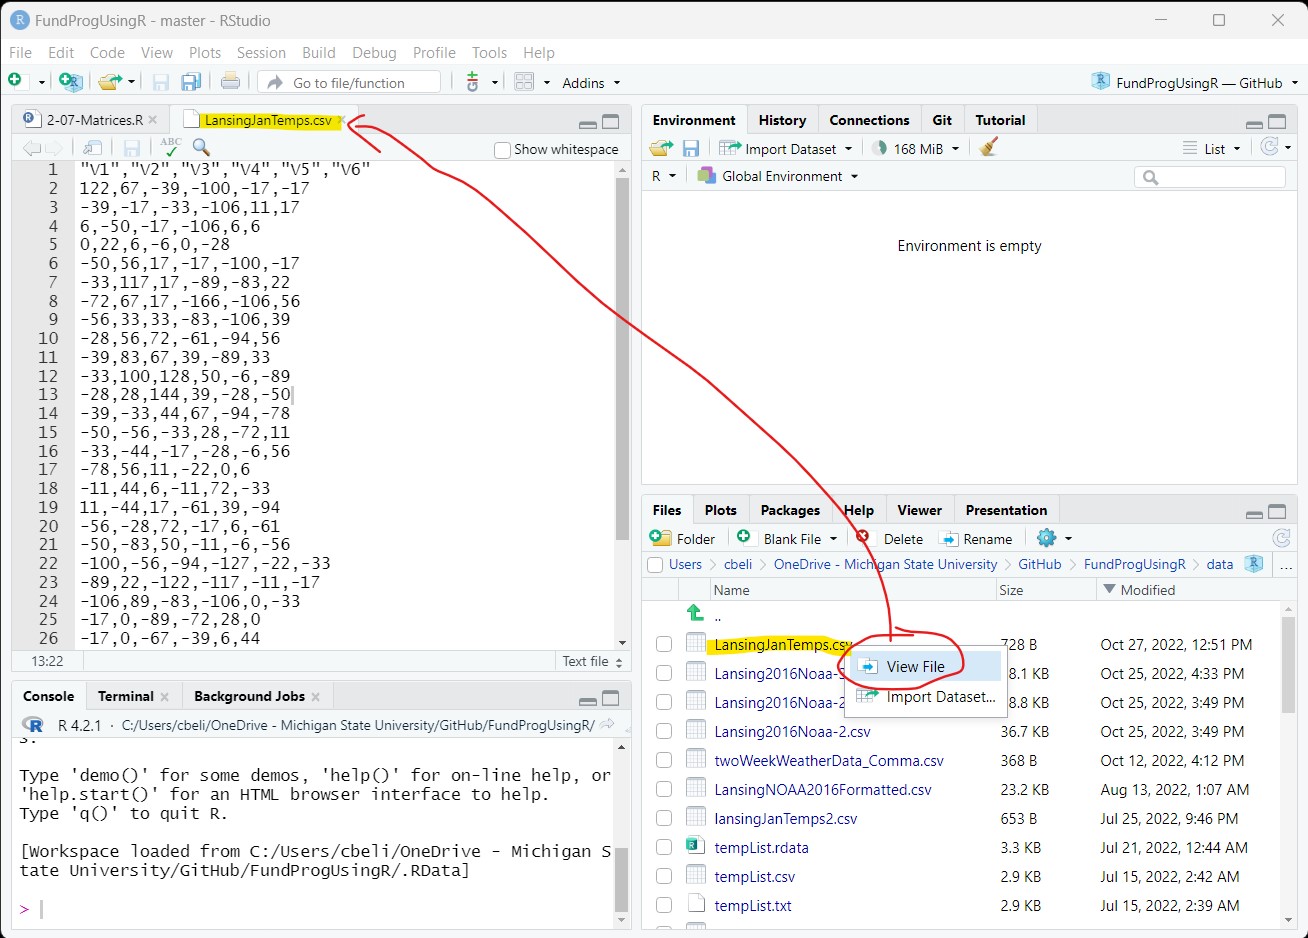Open tempList.txt file link
Viewport: 1308px width, 938px height.
click(753, 905)
